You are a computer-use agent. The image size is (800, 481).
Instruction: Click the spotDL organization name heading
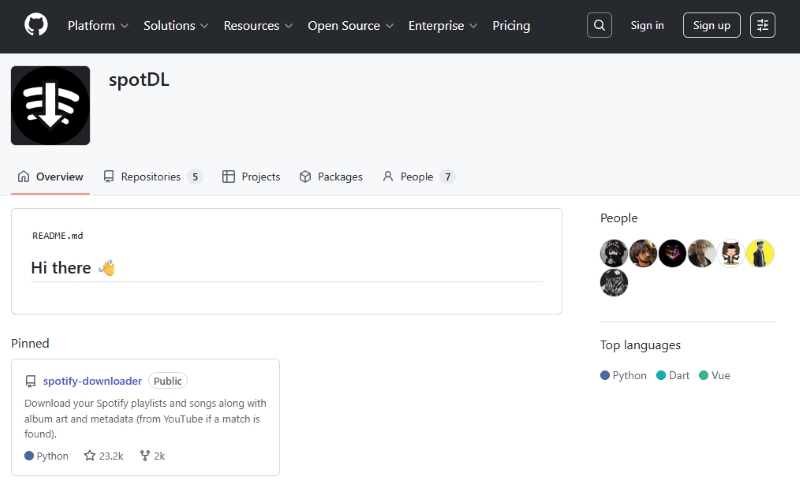(x=139, y=80)
